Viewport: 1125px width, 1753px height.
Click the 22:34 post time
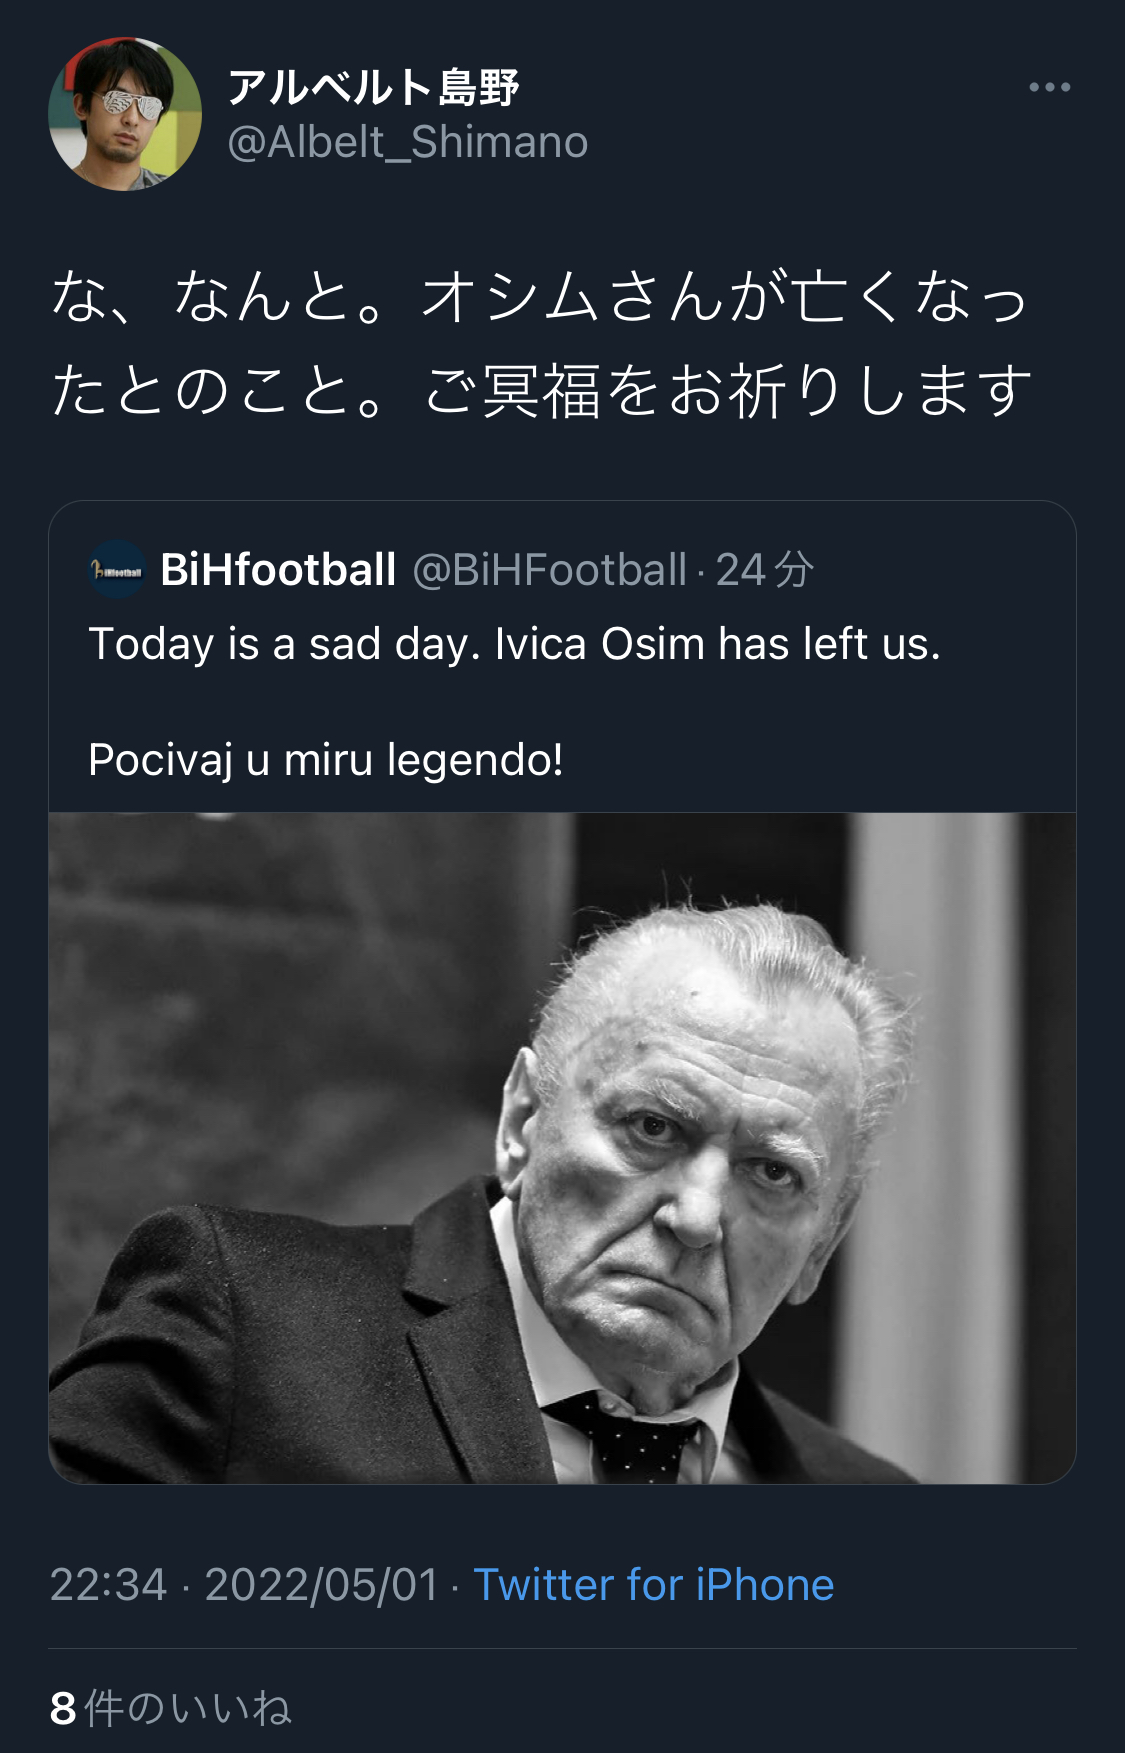(x=108, y=1585)
